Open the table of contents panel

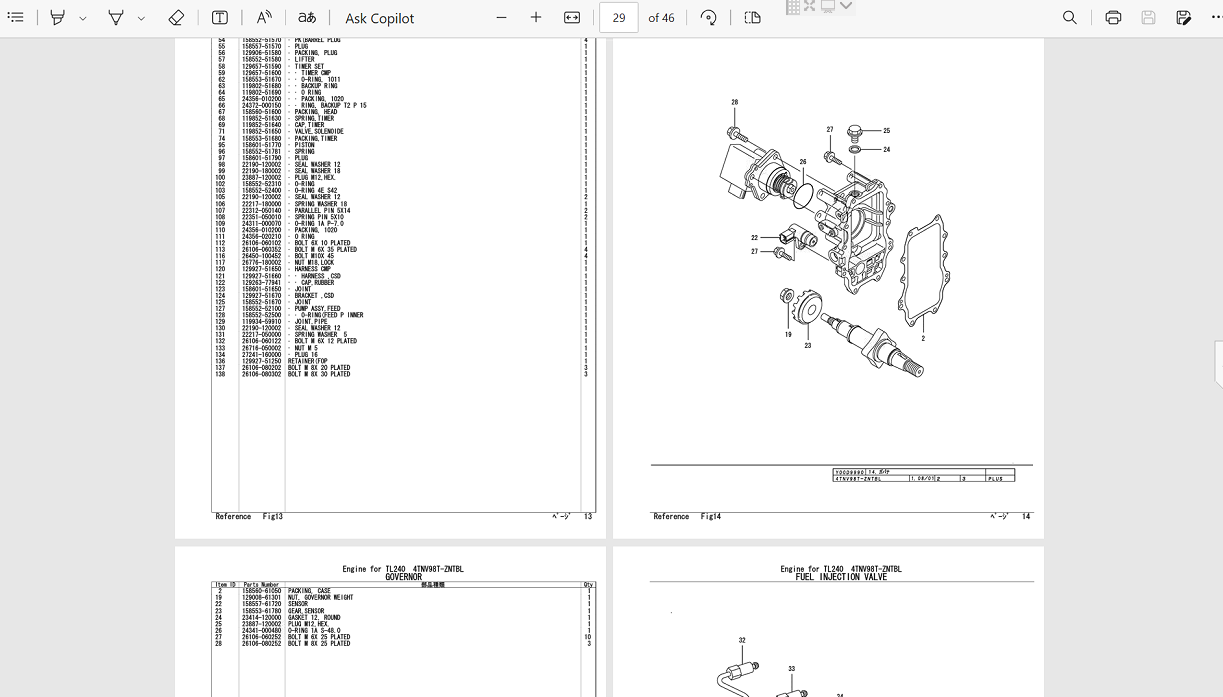click(15, 17)
